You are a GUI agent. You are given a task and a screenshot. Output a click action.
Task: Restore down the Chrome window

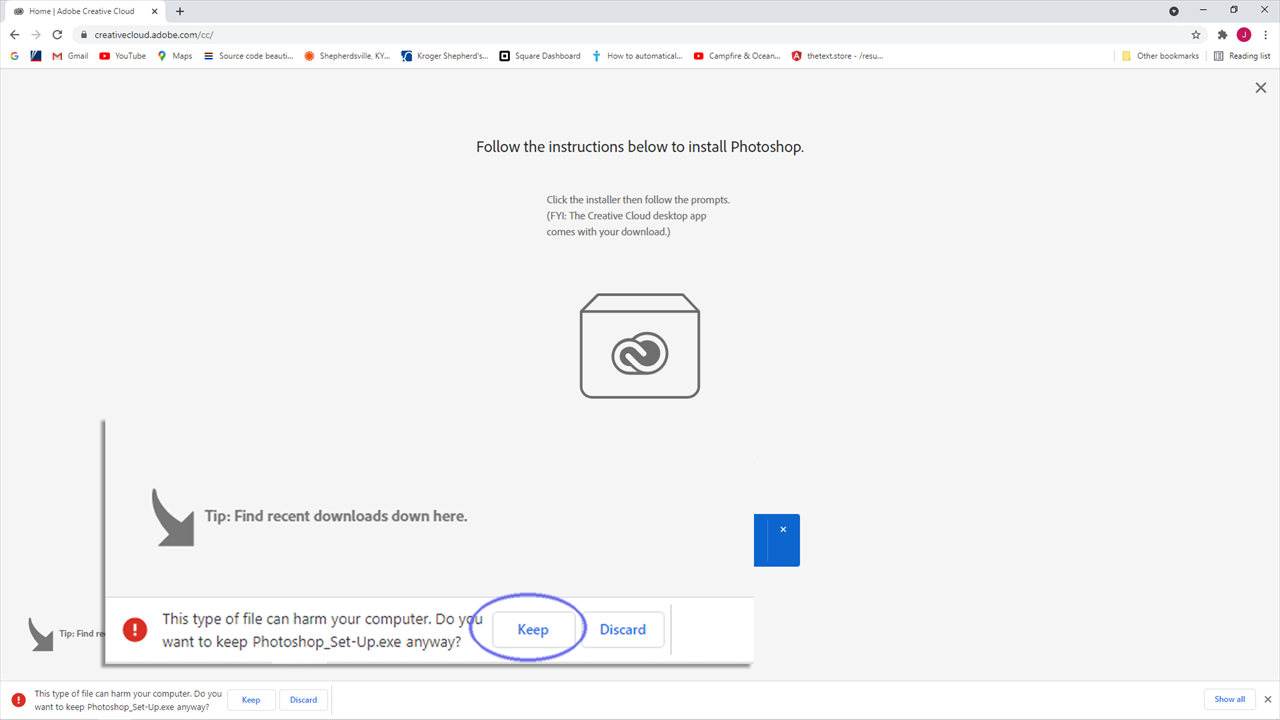[x=1234, y=10]
